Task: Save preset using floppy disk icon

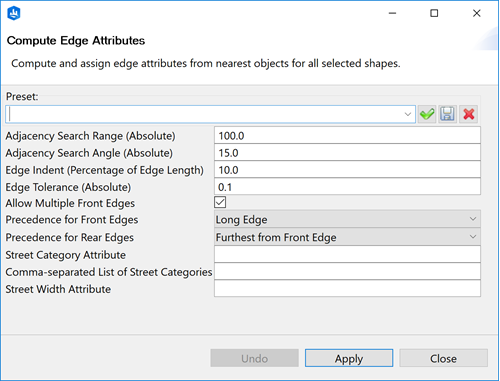Action: (447, 114)
